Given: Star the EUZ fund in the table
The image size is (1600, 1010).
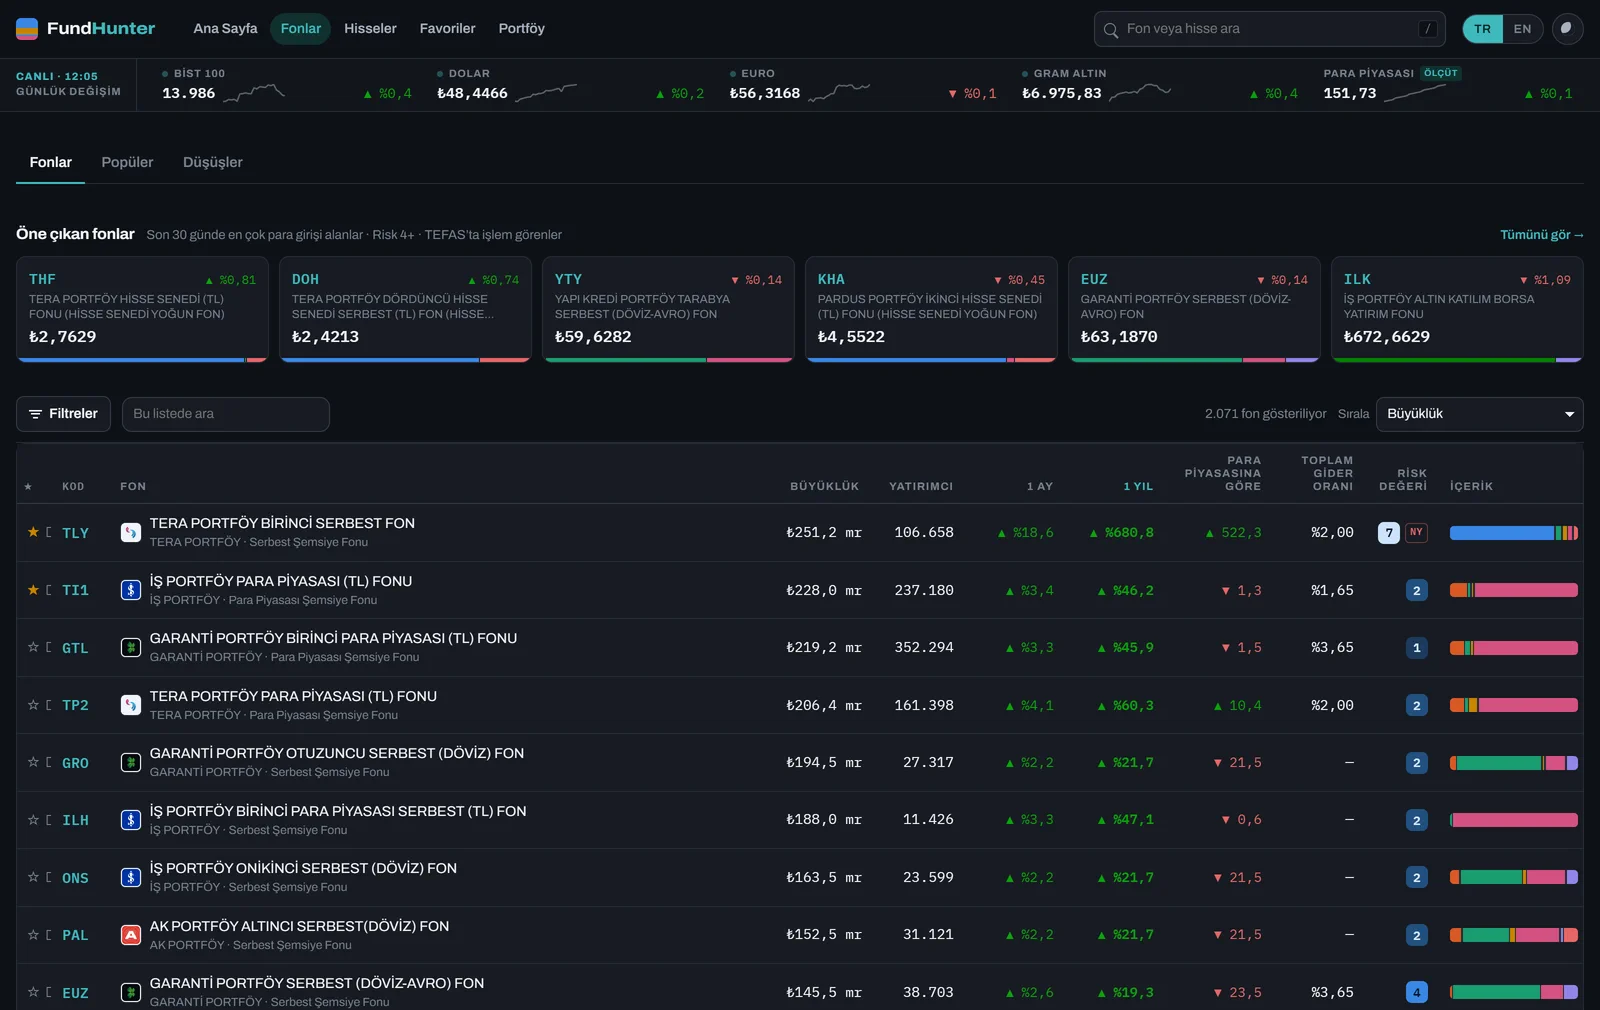Looking at the screenshot, I should pyautogui.click(x=33, y=992).
